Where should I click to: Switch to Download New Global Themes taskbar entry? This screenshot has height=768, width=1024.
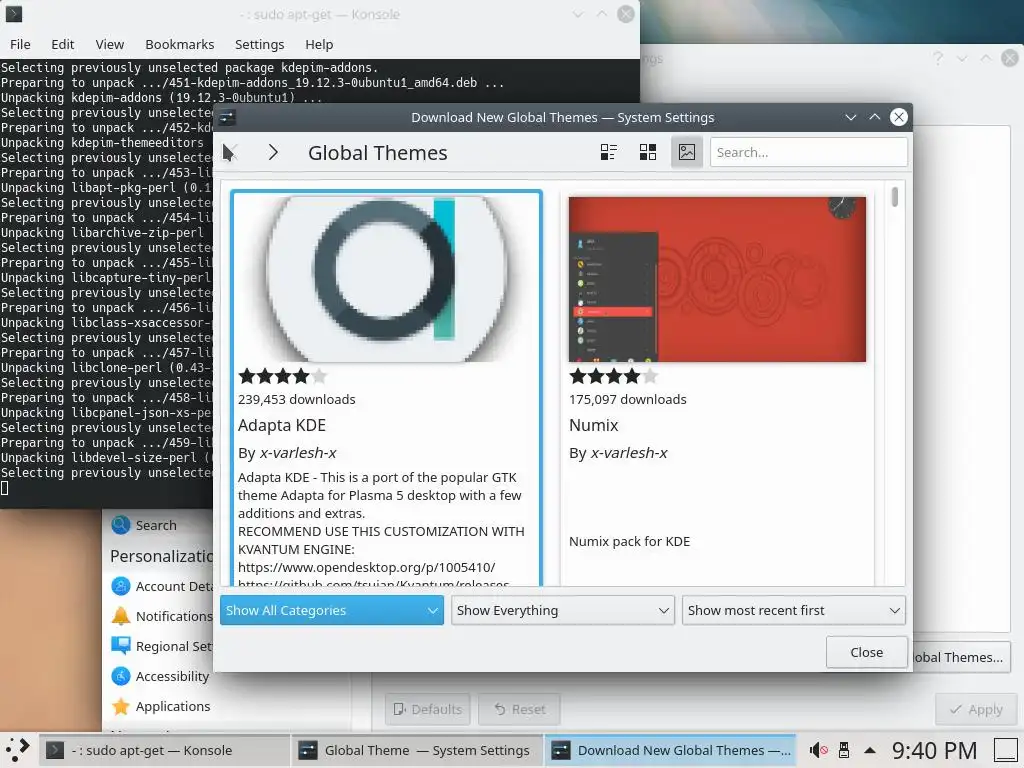click(670, 750)
